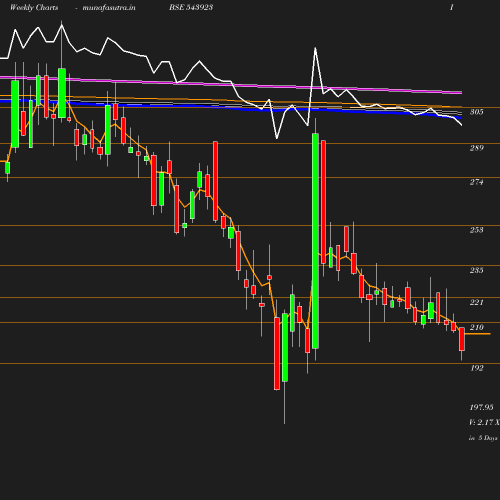
Task: Click the 235 price axis label
Action: 476,270
